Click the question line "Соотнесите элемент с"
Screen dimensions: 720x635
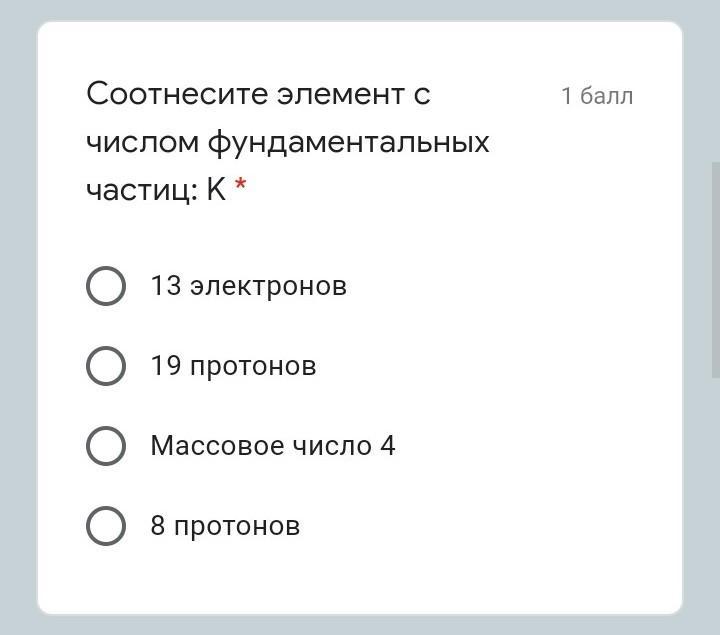(258, 94)
